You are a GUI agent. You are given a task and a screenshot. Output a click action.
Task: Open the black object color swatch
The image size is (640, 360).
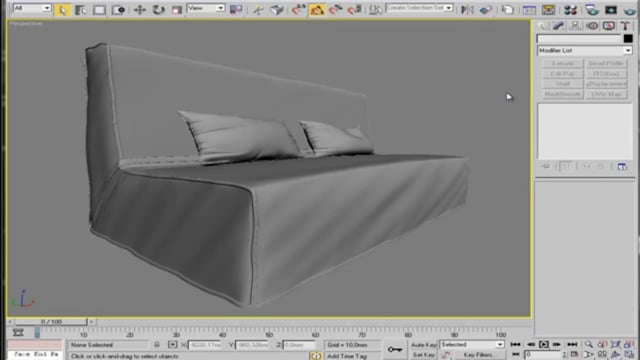pos(628,39)
